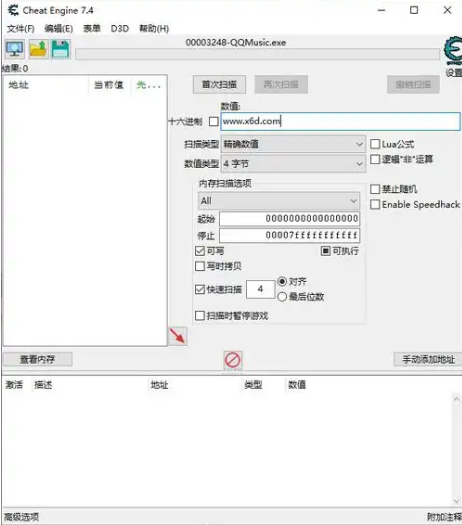Click the open file folder icon
Viewport: 462px width, 525px height.
click(x=38, y=49)
